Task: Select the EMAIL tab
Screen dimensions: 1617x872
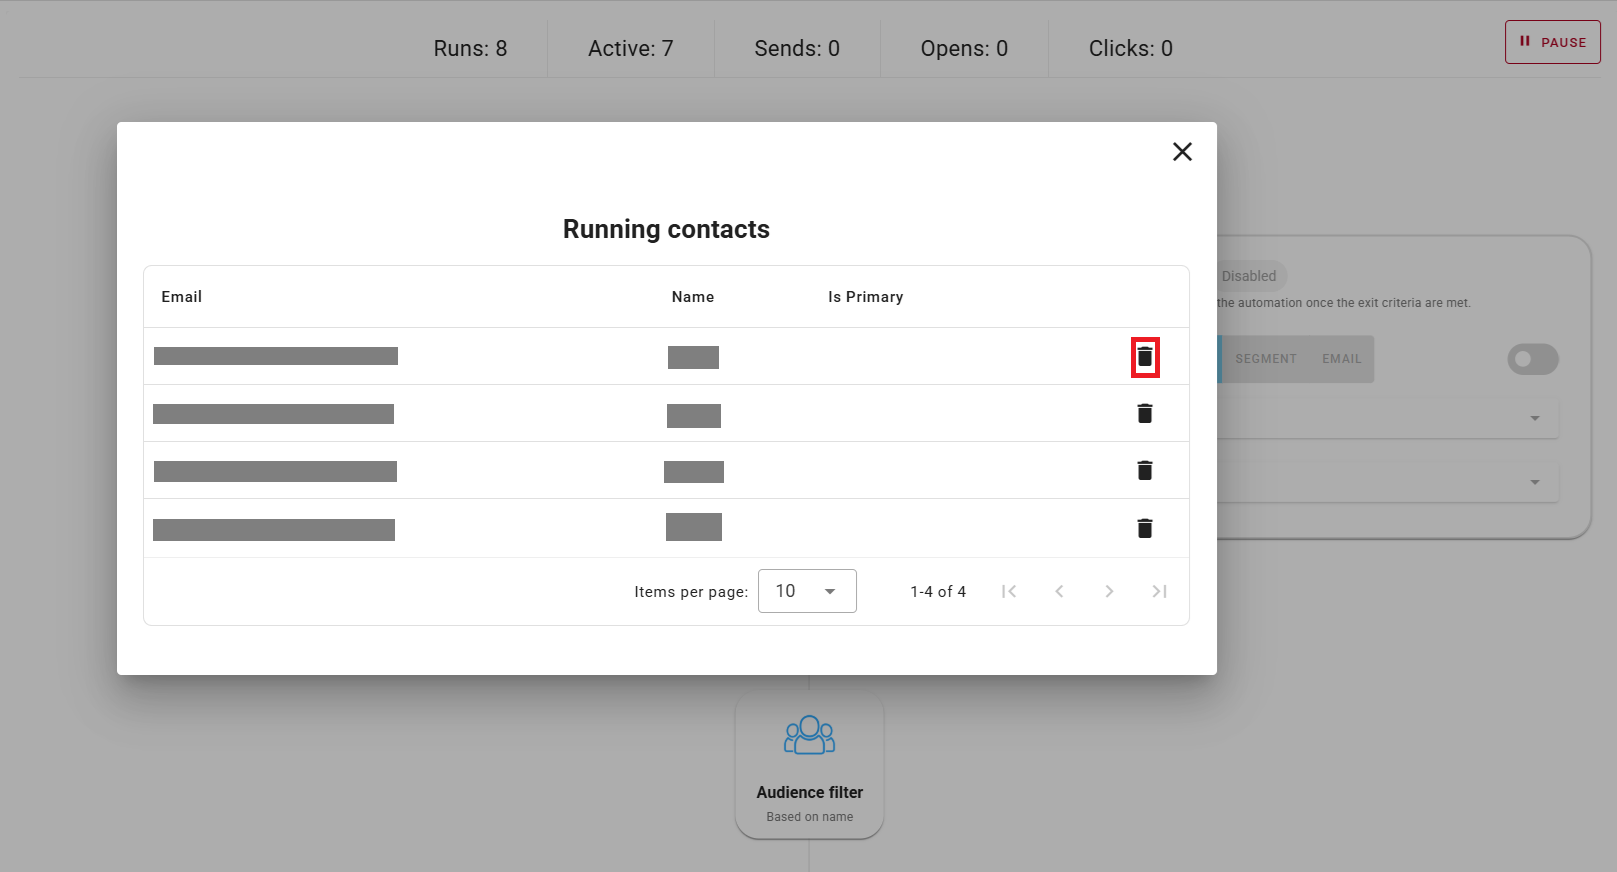Action: (x=1341, y=359)
